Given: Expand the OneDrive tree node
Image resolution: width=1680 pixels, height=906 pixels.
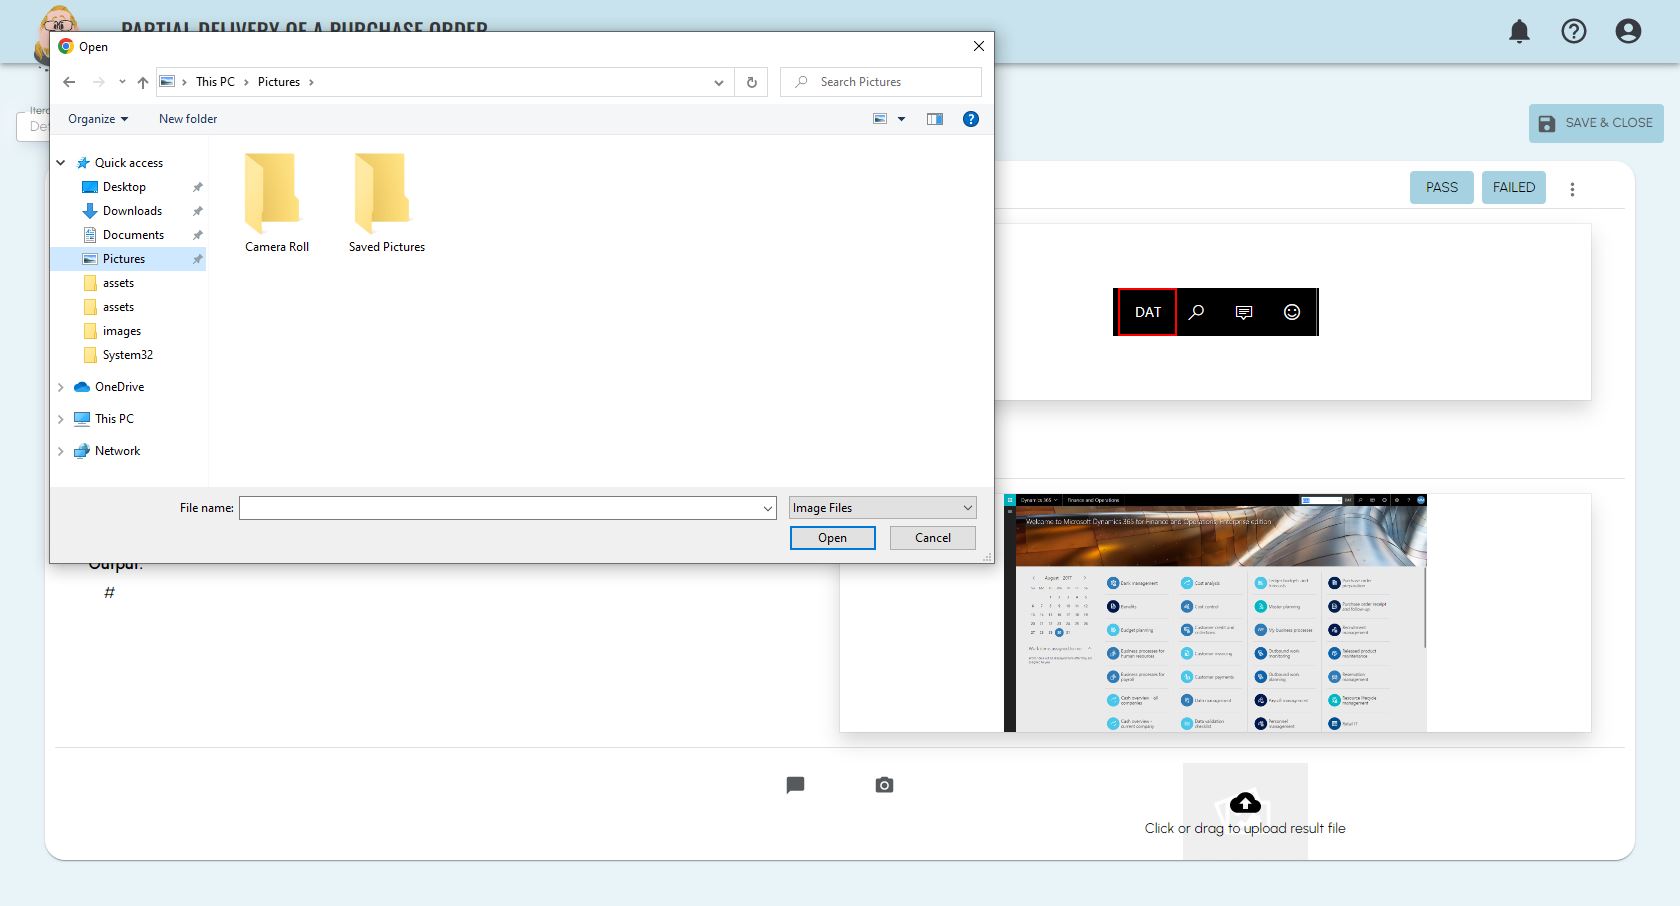Looking at the screenshot, I should coord(61,387).
